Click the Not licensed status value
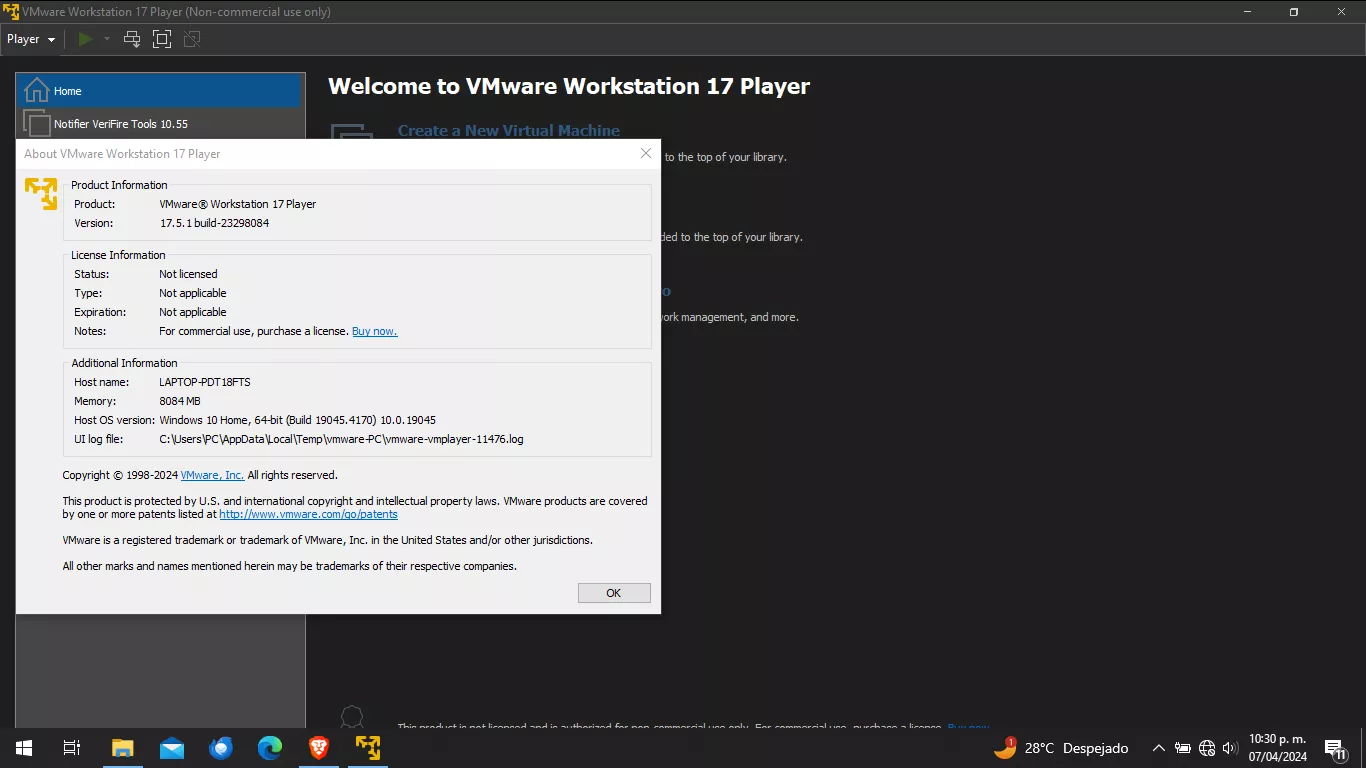 coord(188,274)
